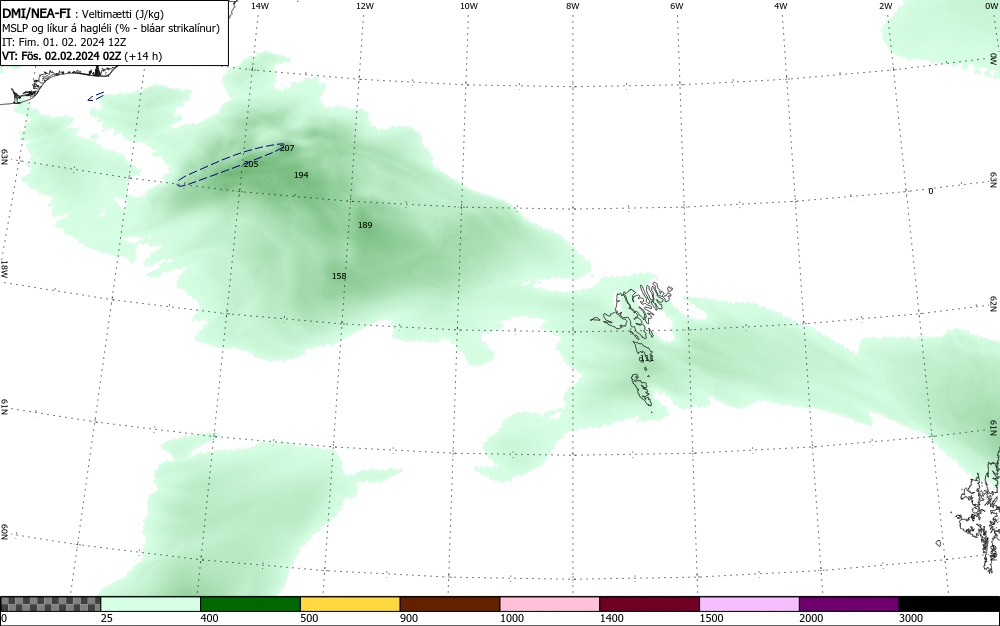Click the 1000 legend scale number
The image size is (1000, 626).
click(x=511, y=618)
